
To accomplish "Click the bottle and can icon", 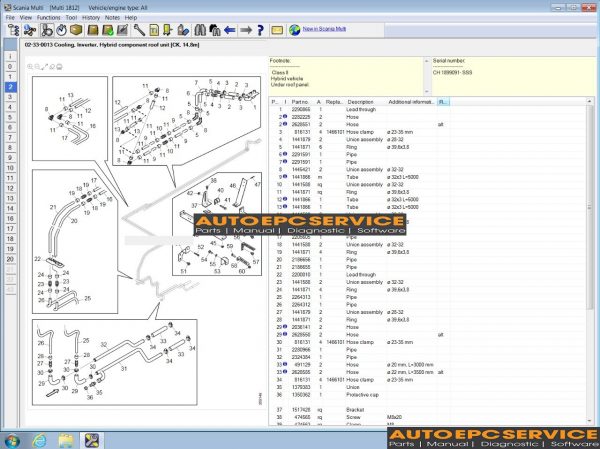I will pyautogui.click(x=183, y=30).
